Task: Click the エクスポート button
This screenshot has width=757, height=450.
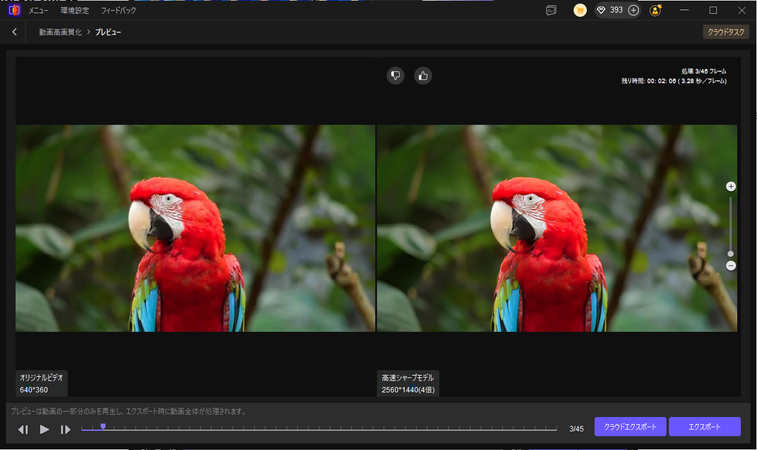Action: (x=704, y=427)
